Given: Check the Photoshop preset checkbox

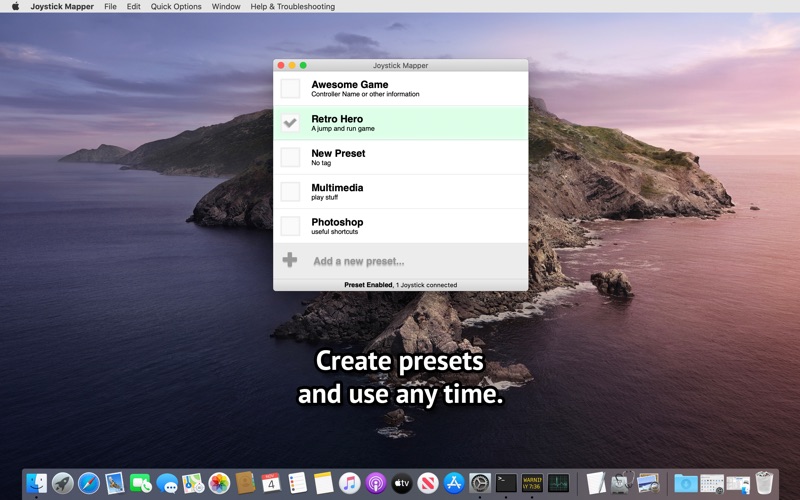Looking at the screenshot, I should [x=290, y=226].
